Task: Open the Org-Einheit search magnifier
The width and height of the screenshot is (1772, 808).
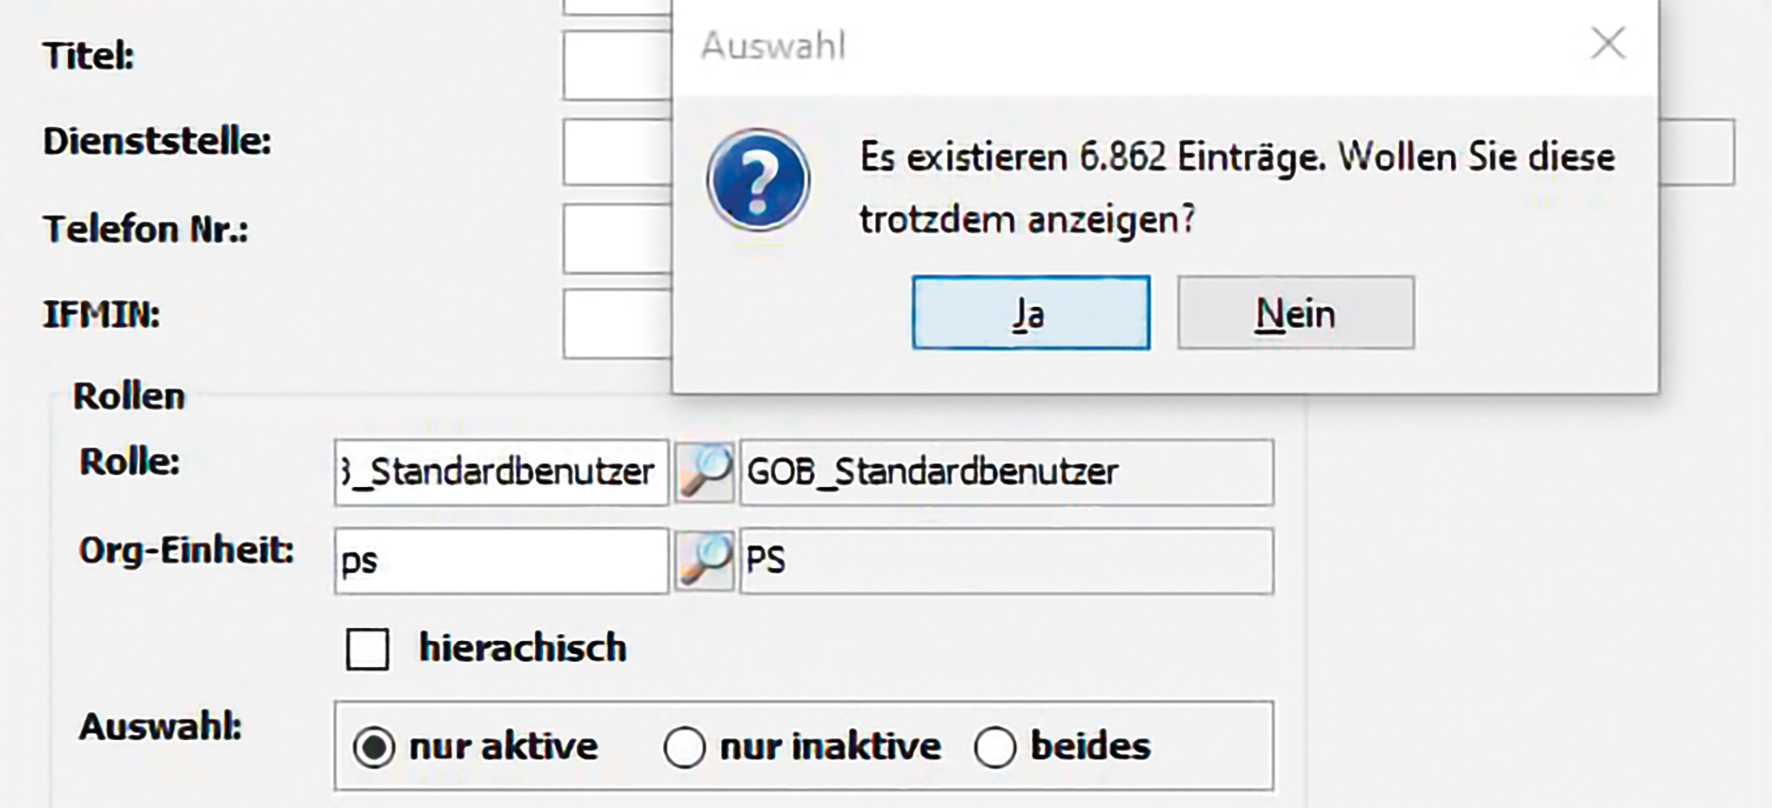Action: pyautogui.click(x=705, y=561)
